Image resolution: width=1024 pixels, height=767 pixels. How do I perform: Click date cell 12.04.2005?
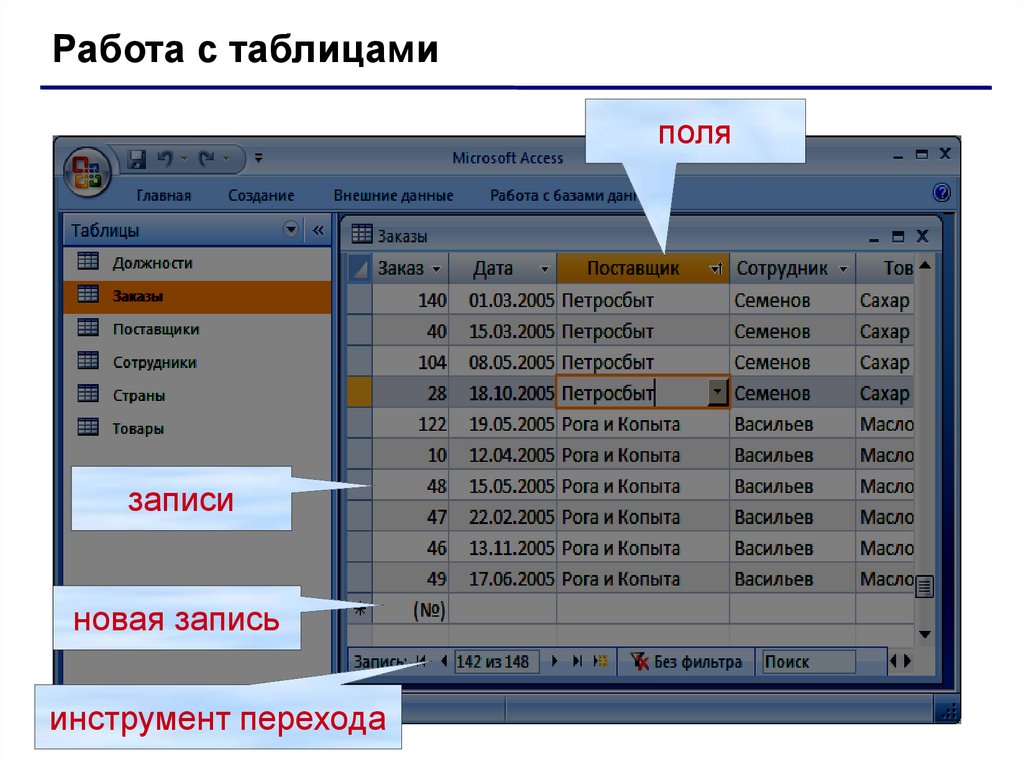(x=503, y=455)
